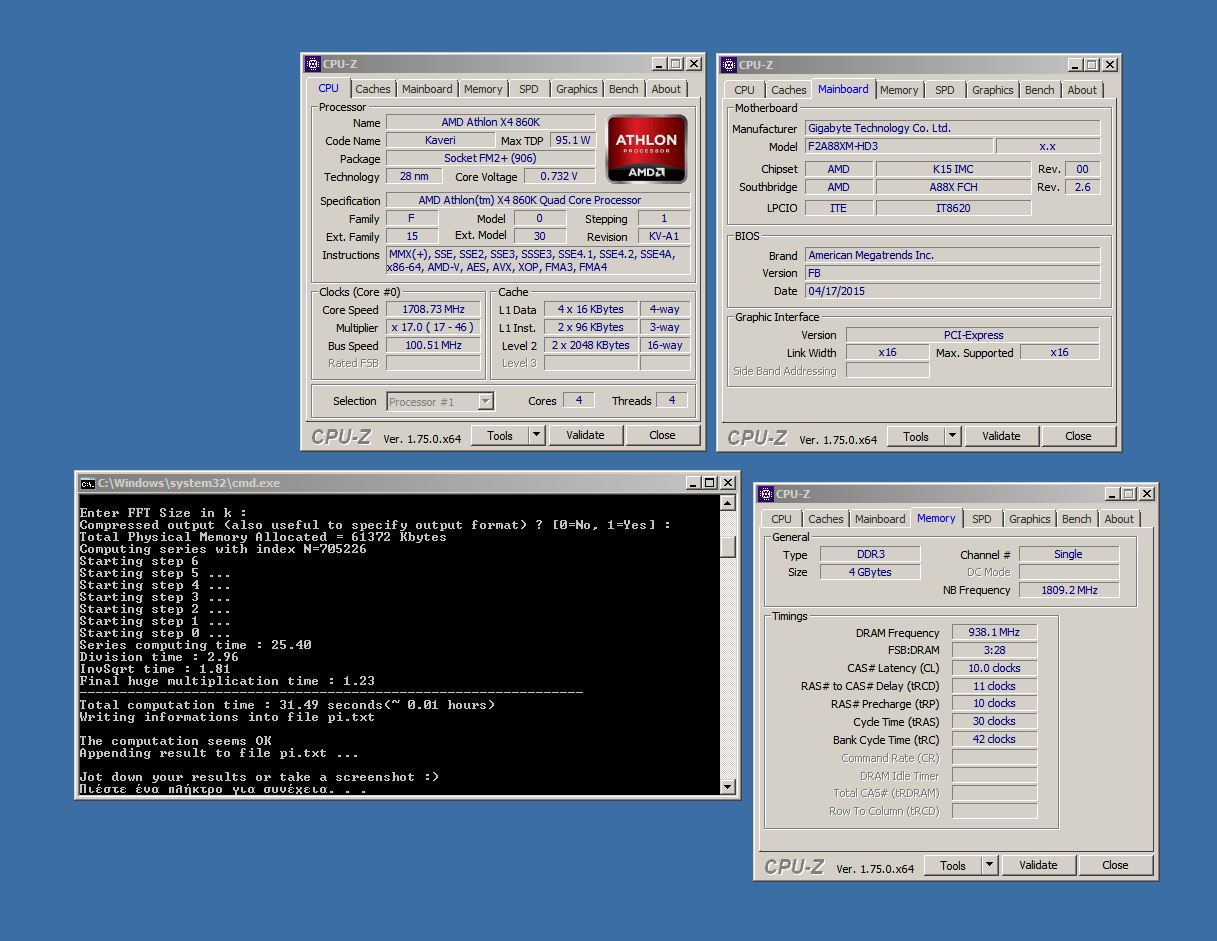Open Graphics tab in CPU window
Image resolution: width=1217 pixels, height=941 pixels.
pyautogui.click(x=577, y=89)
